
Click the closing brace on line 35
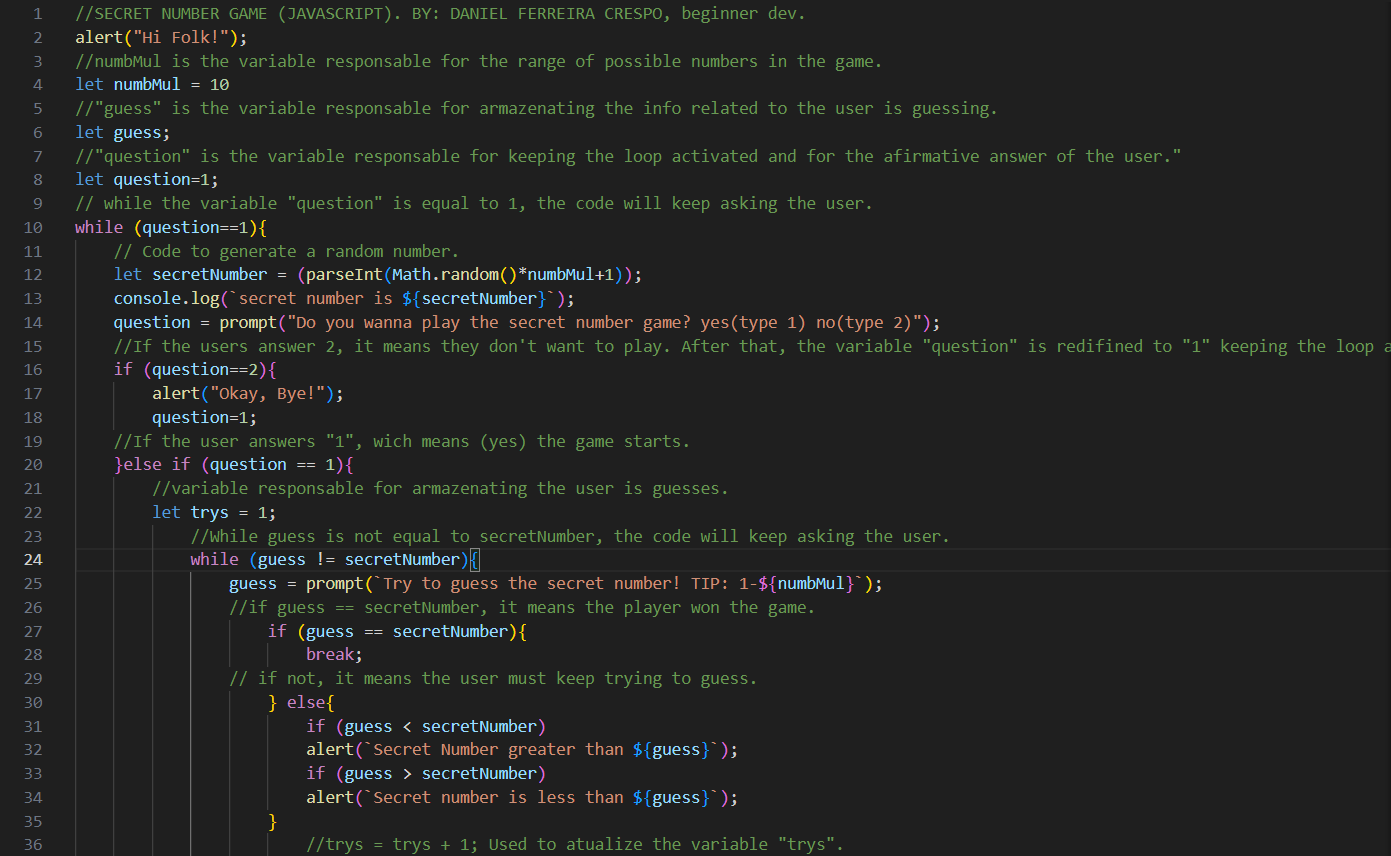(x=273, y=822)
